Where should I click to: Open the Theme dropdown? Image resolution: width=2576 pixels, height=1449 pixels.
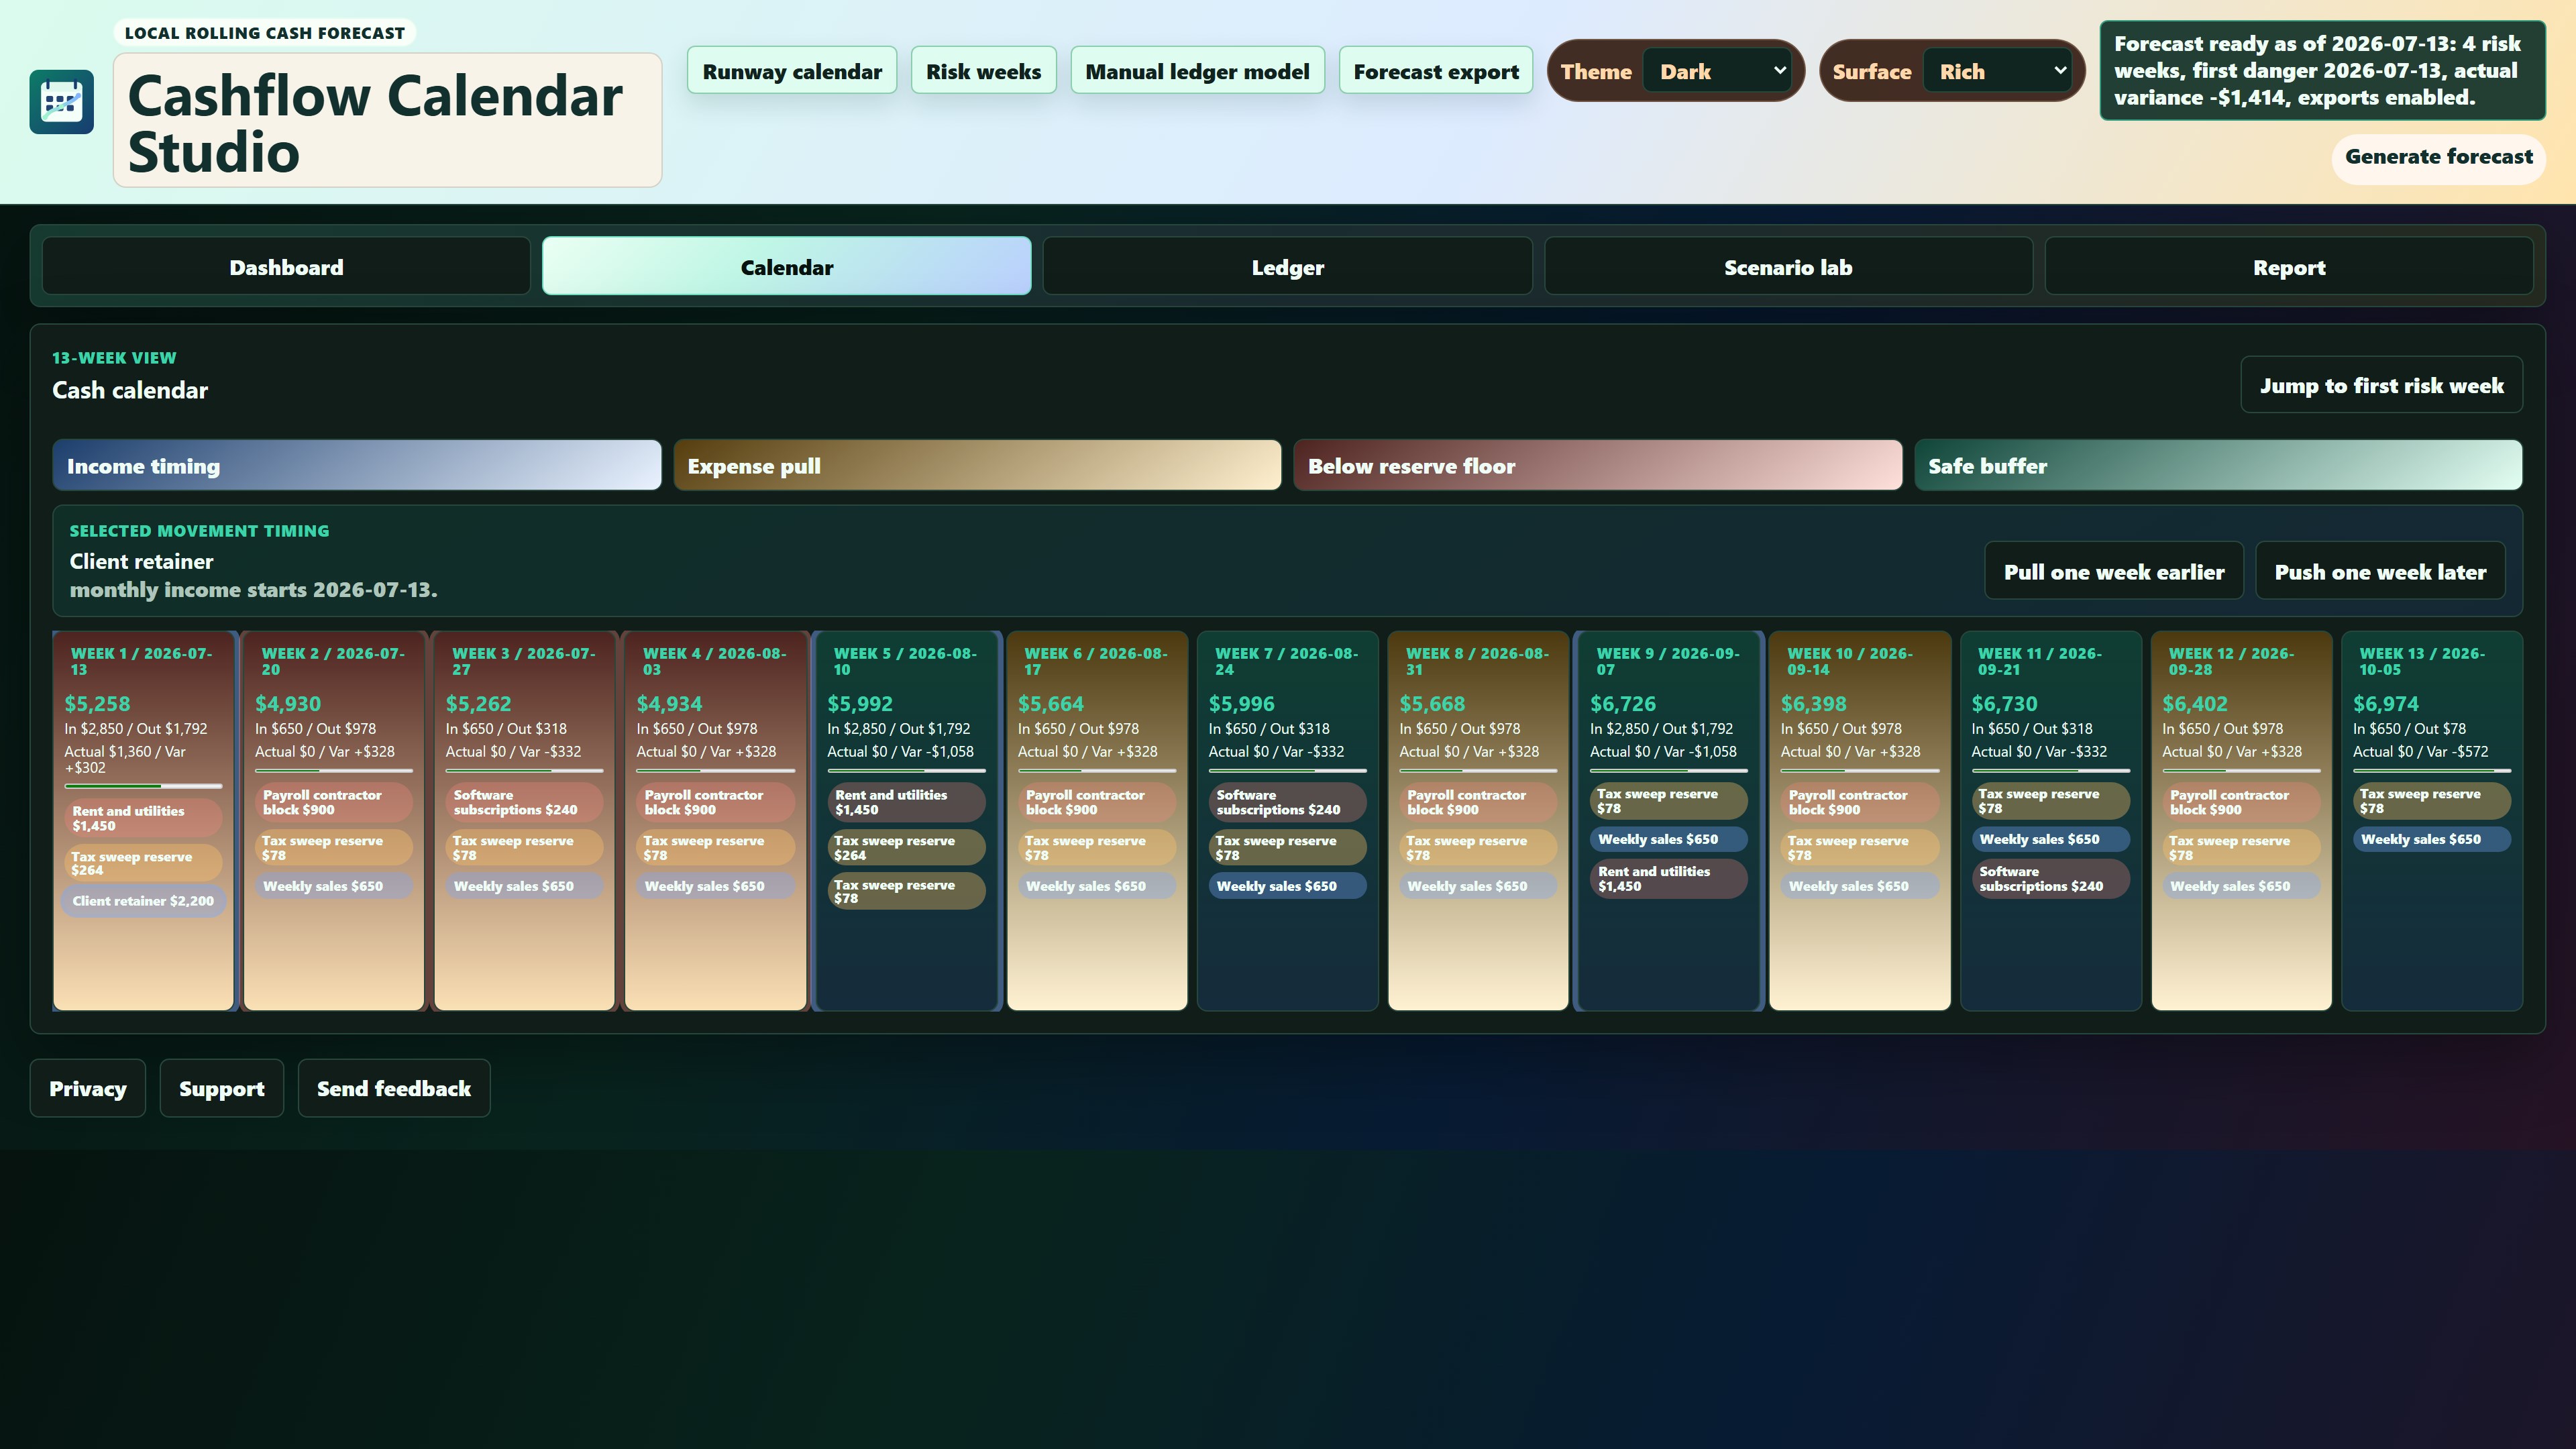click(1717, 72)
